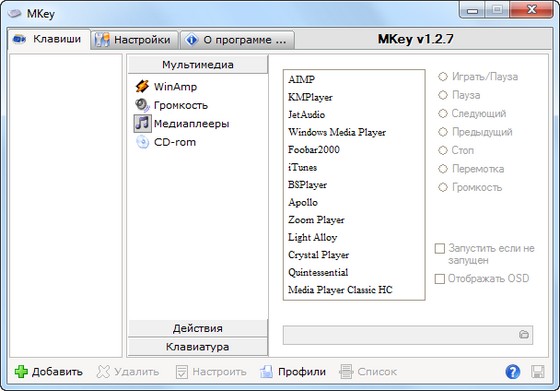Toggle the Отображать OSD checkbox
Viewport: 560px width, 391px height.
coord(440,279)
